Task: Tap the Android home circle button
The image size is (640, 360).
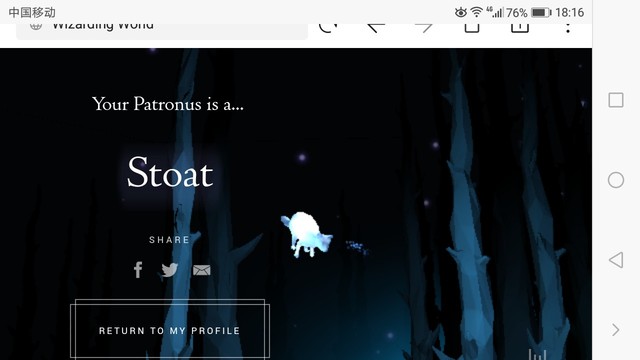Action: click(616, 180)
